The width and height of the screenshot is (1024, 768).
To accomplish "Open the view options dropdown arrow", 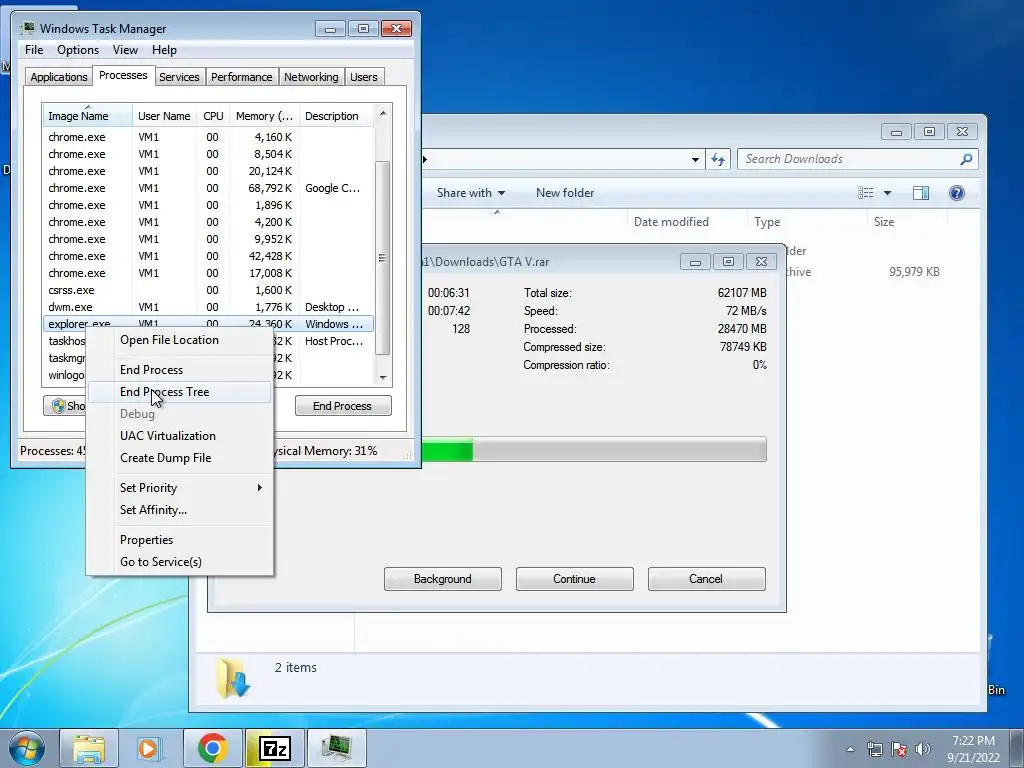I will tap(887, 193).
